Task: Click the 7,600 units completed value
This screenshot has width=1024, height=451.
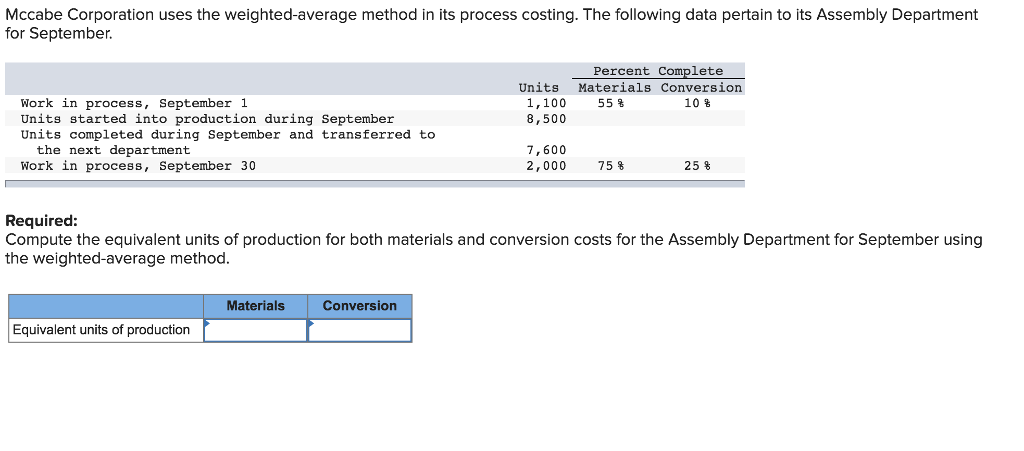Action: (x=546, y=150)
